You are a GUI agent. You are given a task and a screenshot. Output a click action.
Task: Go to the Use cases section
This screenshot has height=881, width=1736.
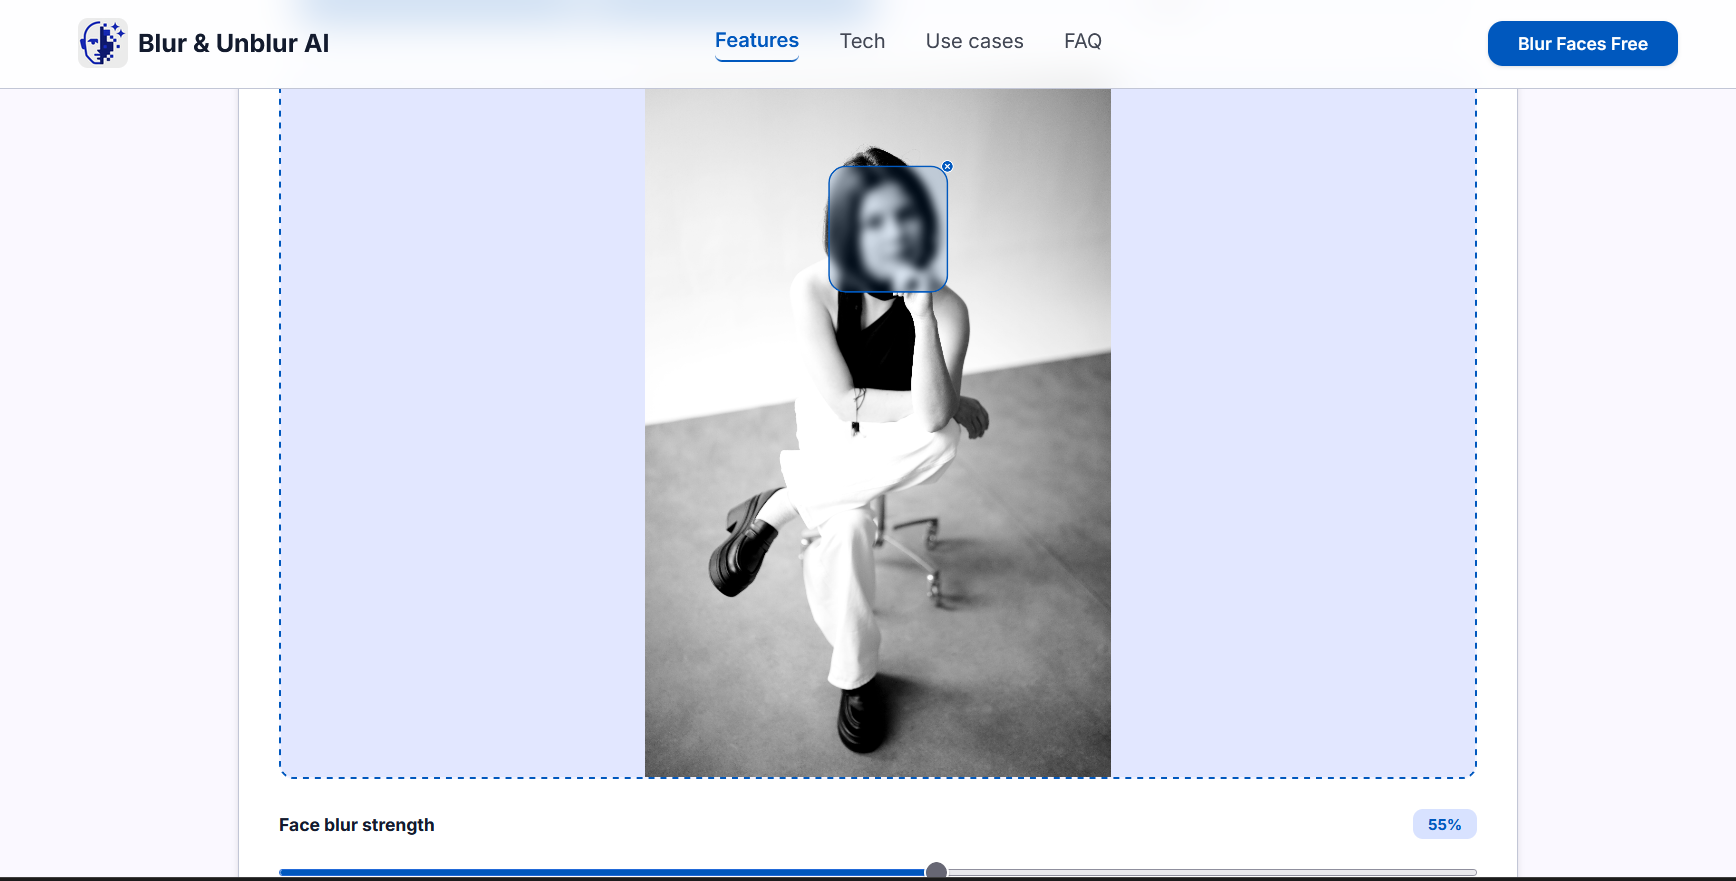(974, 41)
